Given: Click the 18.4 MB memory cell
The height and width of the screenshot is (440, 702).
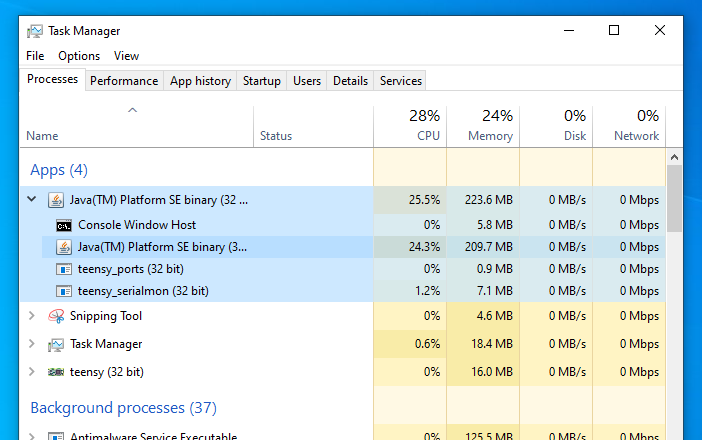Looking at the screenshot, I should click(483, 344).
